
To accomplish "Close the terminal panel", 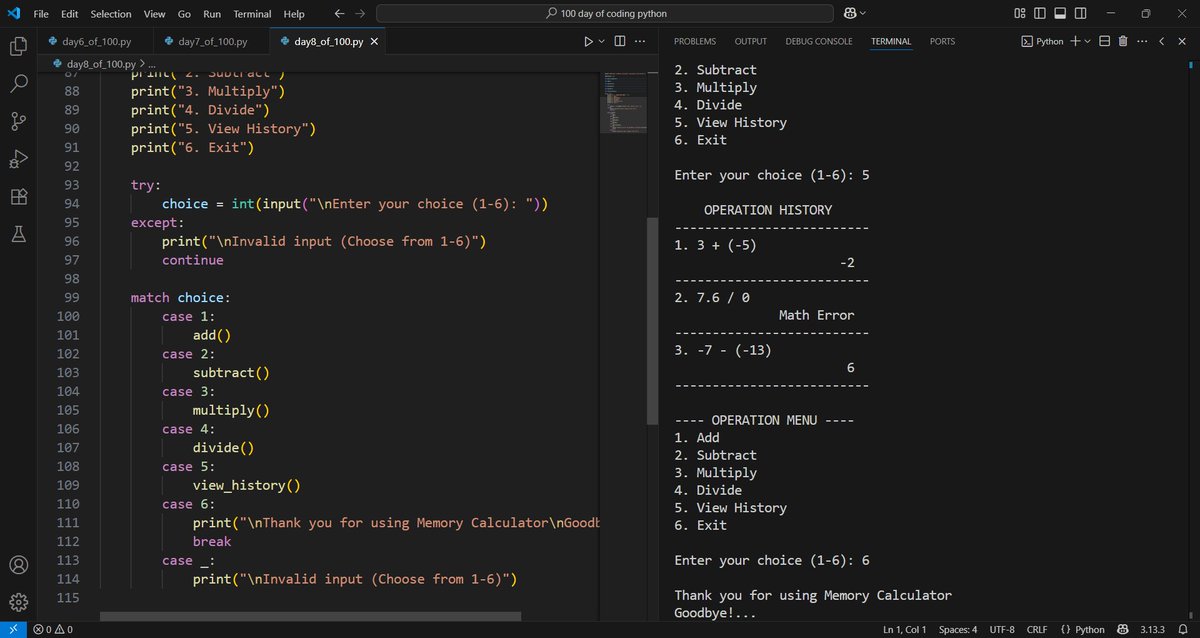I will [x=1182, y=41].
